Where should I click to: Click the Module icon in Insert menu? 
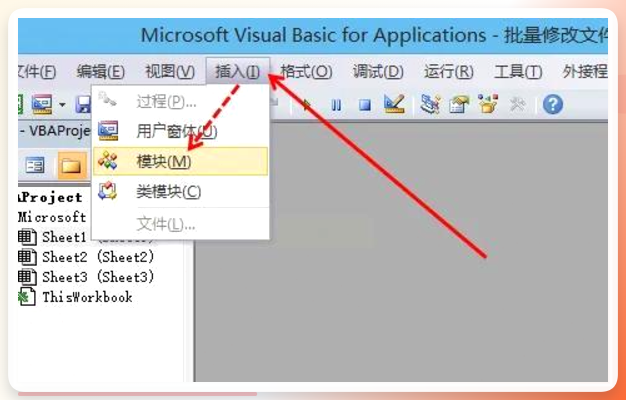(x=108, y=161)
